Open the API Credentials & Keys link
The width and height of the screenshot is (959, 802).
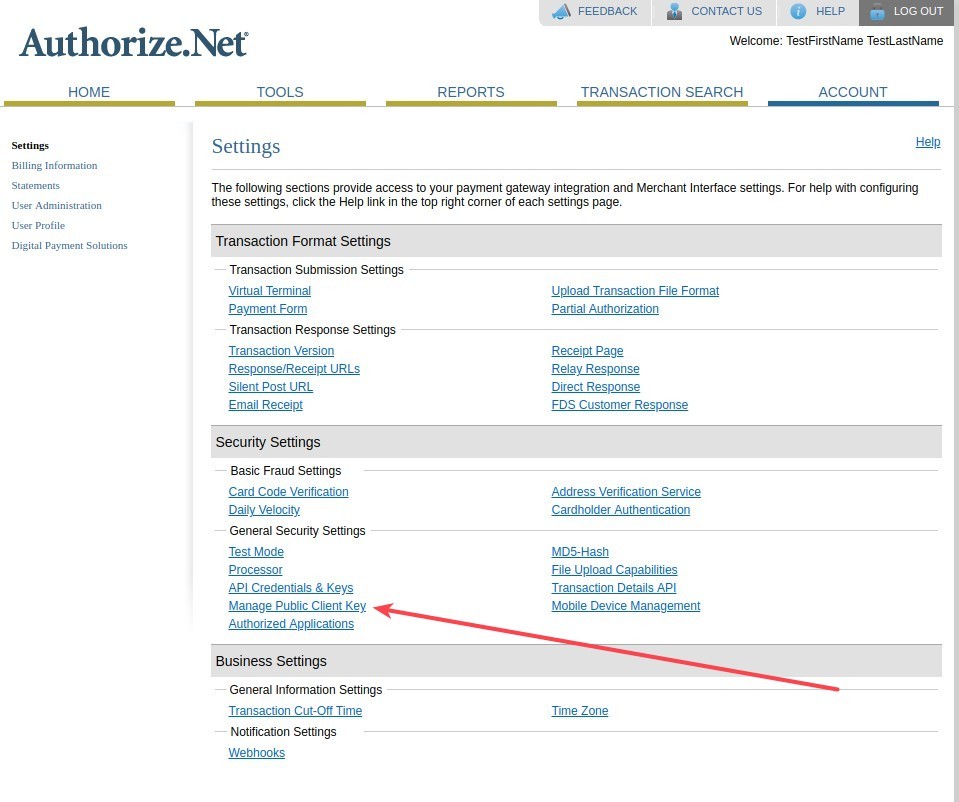click(x=291, y=588)
